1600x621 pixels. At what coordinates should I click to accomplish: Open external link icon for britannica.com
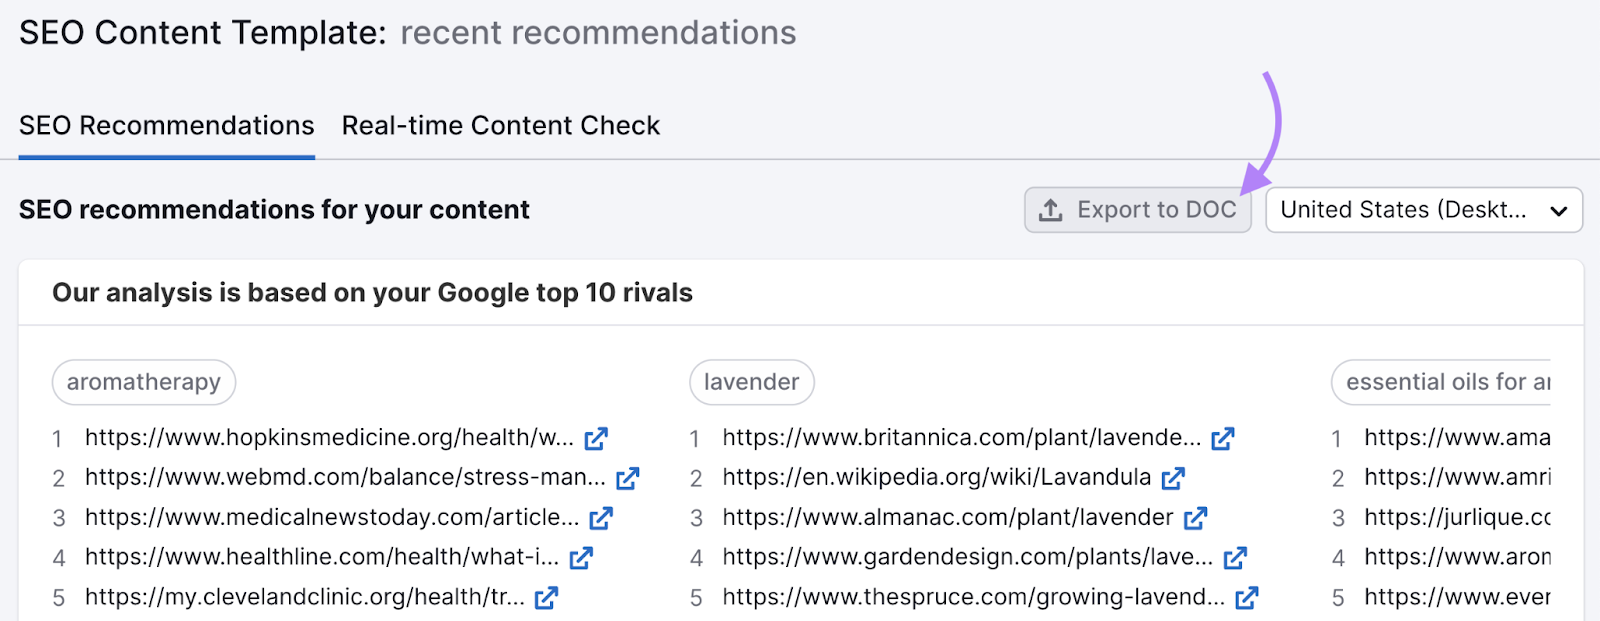[x=1222, y=438]
